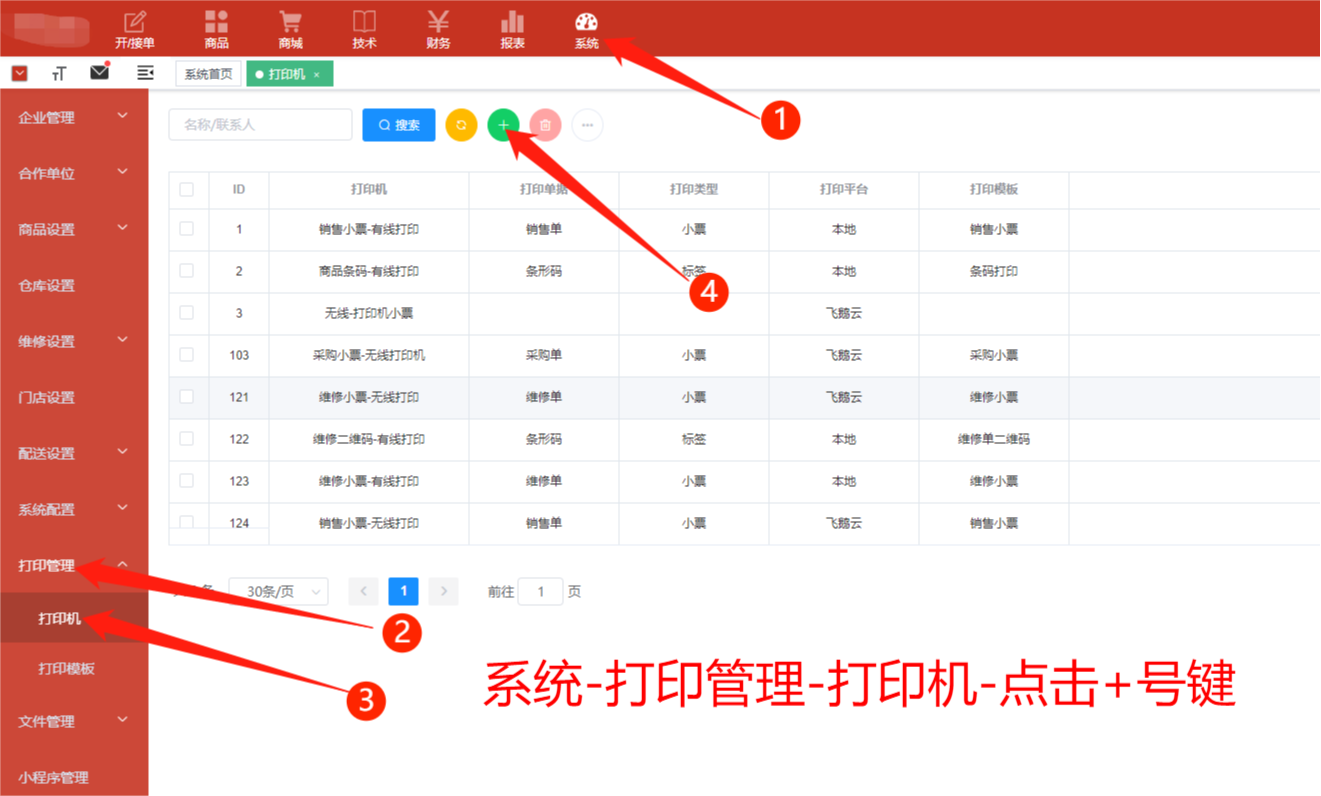Toggle the select-all checkbox in the table header
1321x796 pixels.
[x=186, y=189]
